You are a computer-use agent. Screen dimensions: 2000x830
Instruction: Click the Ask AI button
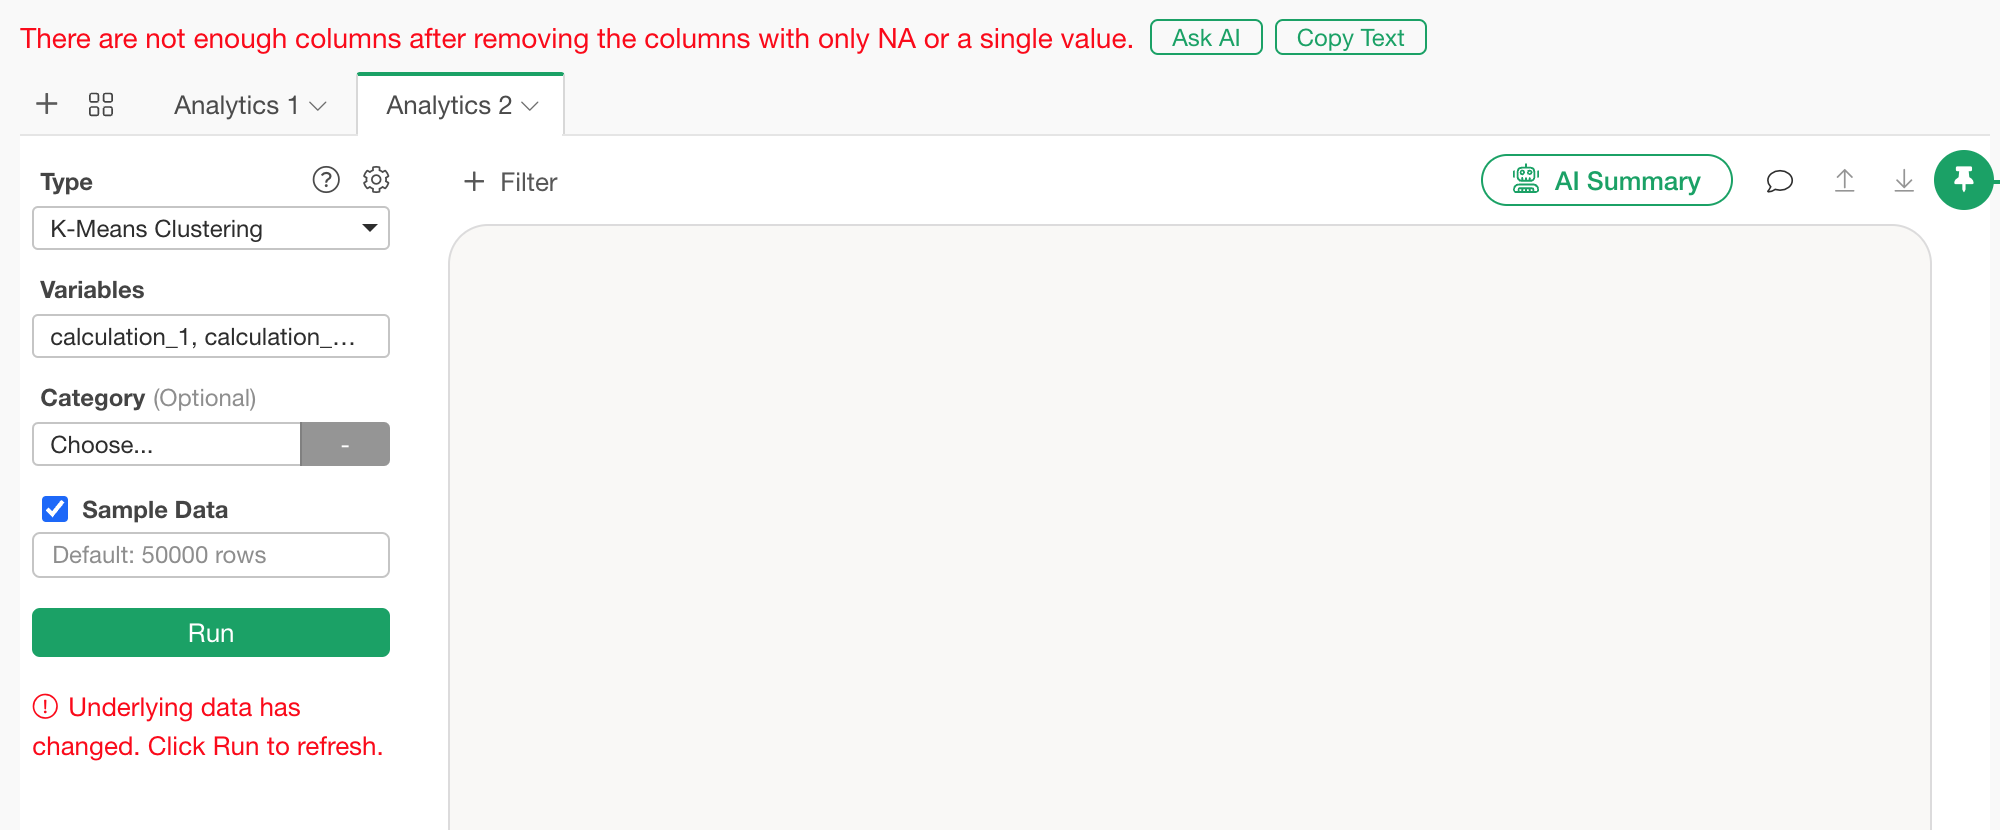coord(1206,38)
